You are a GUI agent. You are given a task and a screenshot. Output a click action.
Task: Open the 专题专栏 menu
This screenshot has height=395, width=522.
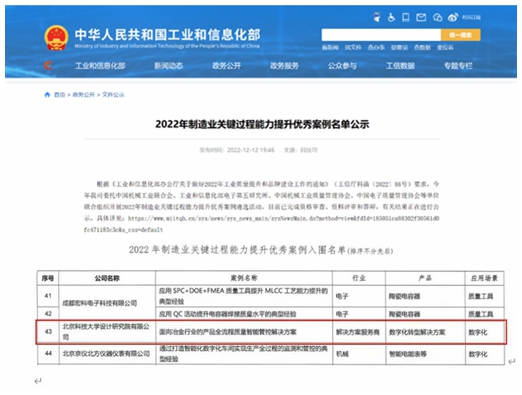pyautogui.click(x=458, y=66)
